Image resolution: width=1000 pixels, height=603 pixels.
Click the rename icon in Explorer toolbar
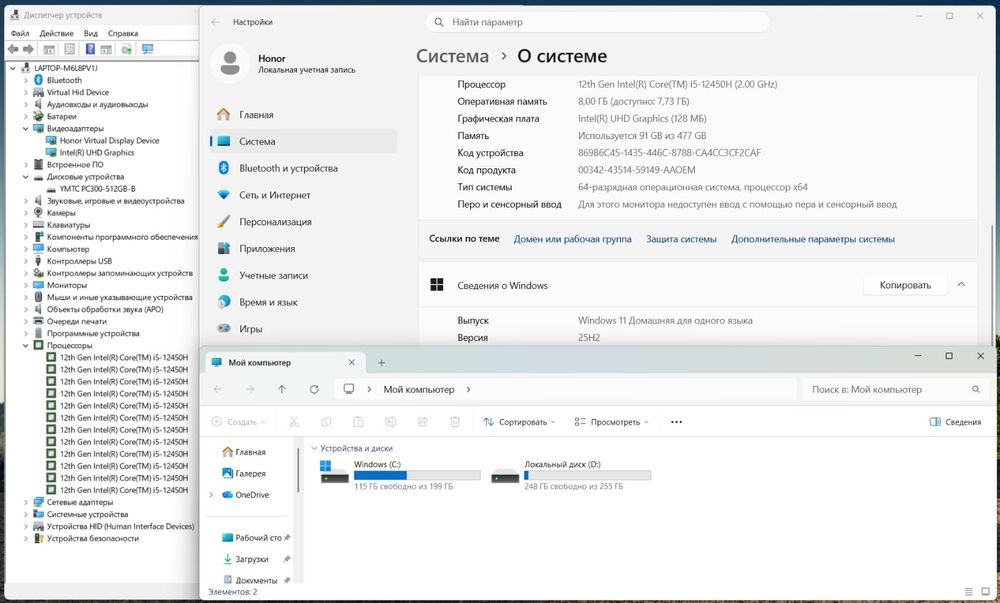(390, 422)
